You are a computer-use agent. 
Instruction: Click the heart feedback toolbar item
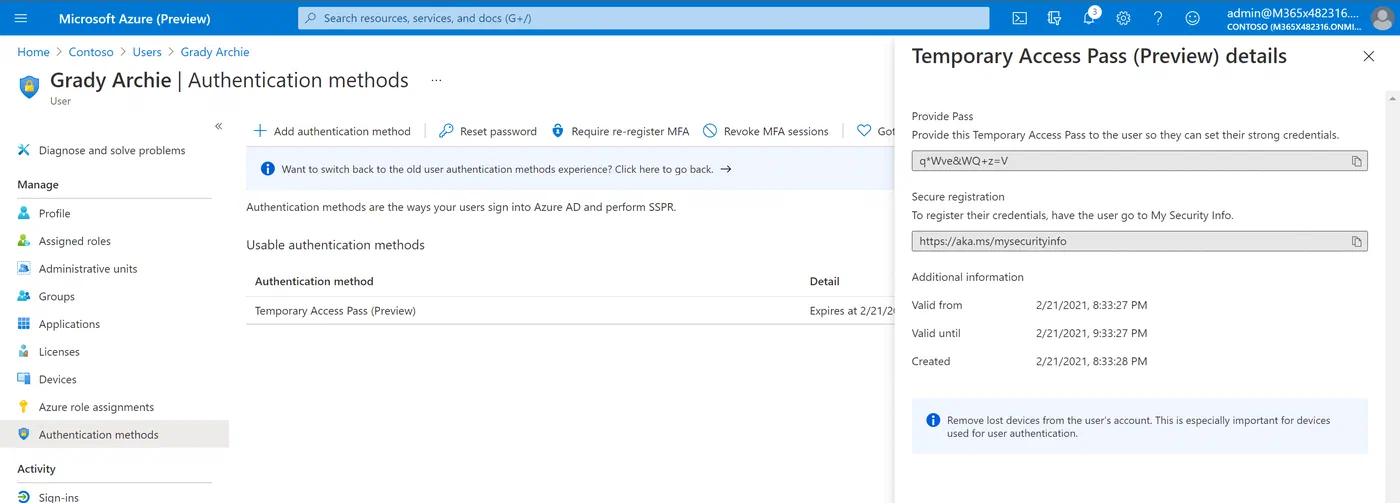tap(875, 131)
